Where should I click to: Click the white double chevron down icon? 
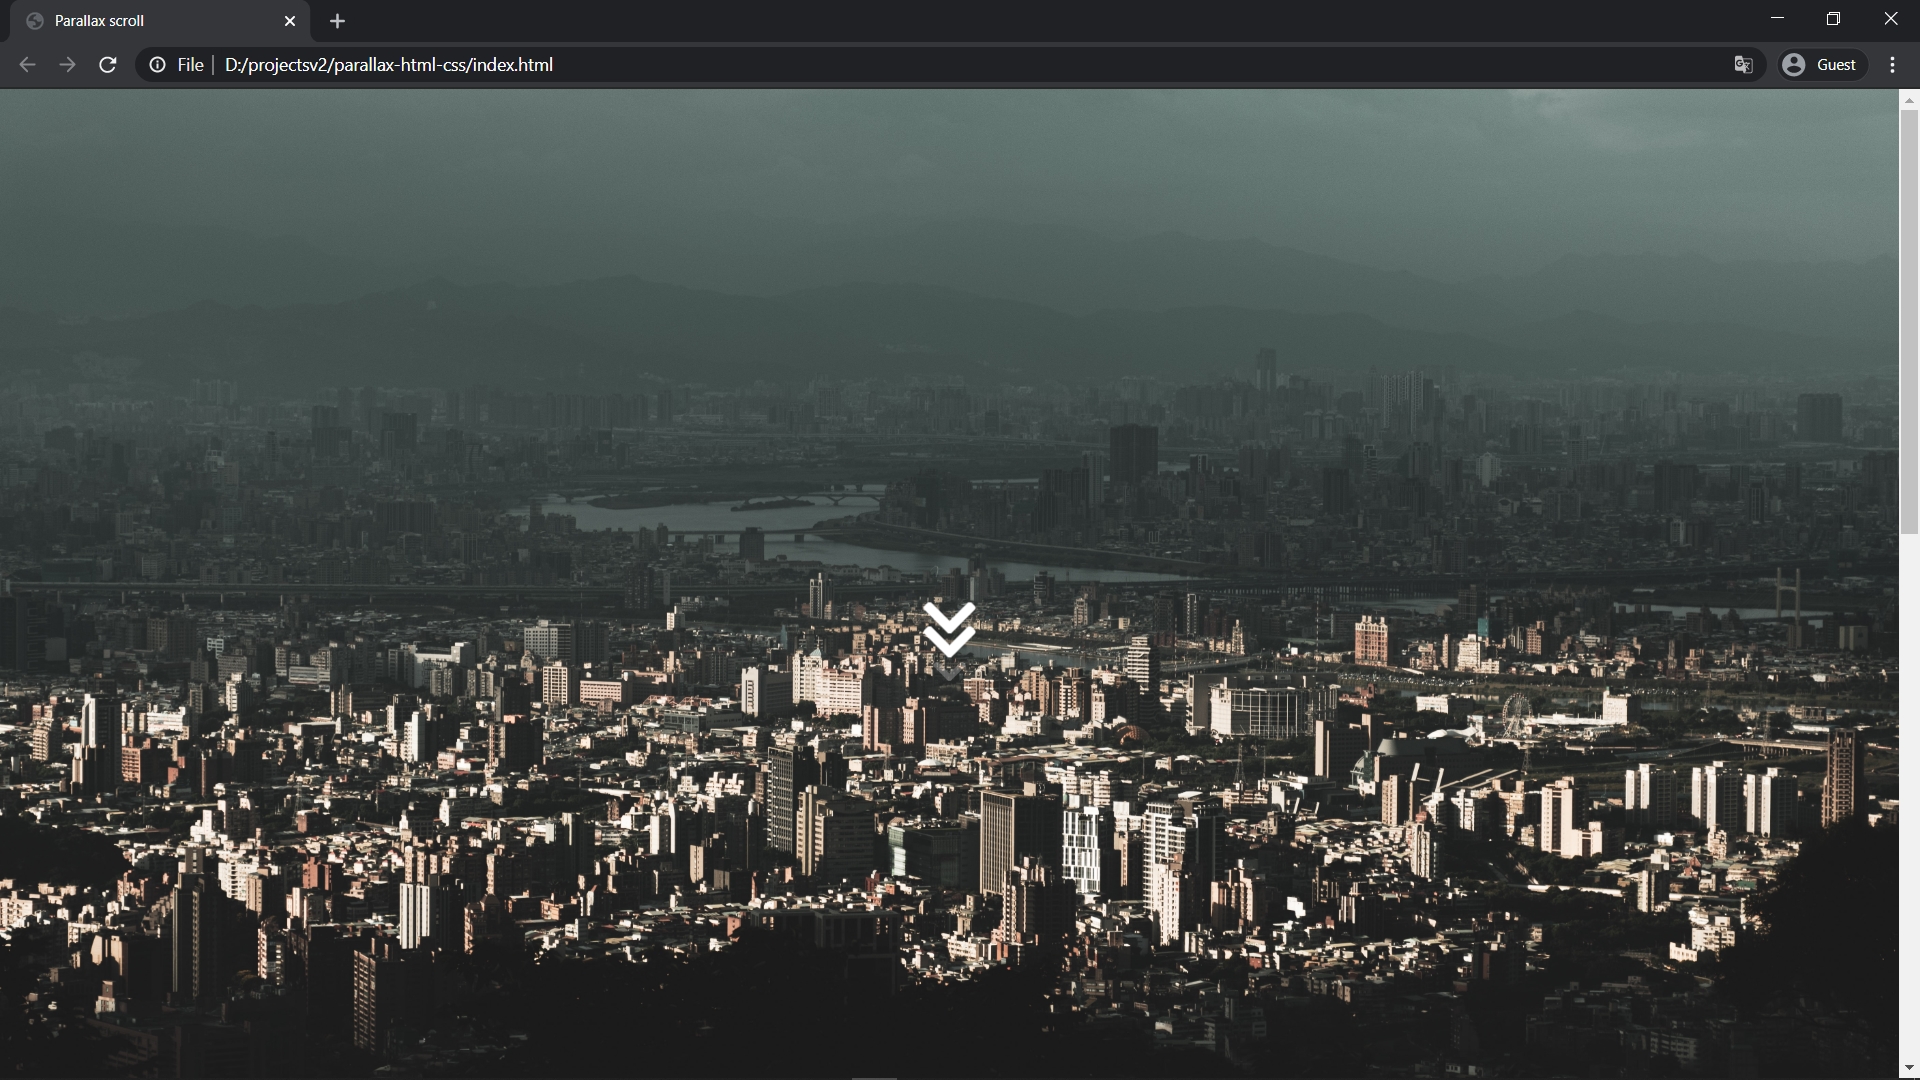click(949, 628)
